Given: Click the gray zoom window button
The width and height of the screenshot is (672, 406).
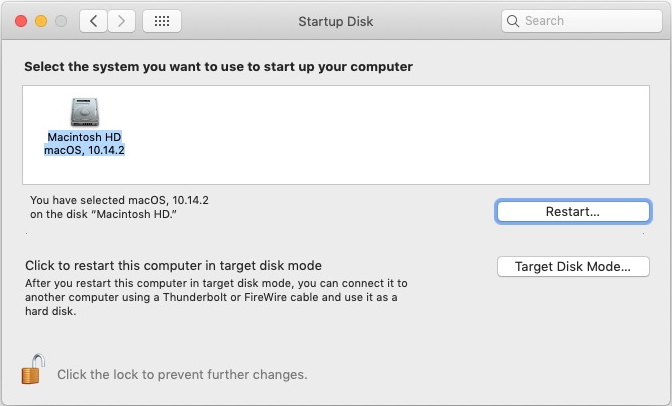Looking at the screenshot, I should (x=61, y=20).
